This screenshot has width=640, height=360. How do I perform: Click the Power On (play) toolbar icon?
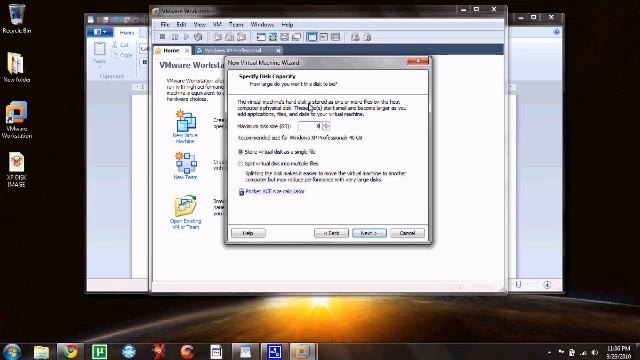187,37
